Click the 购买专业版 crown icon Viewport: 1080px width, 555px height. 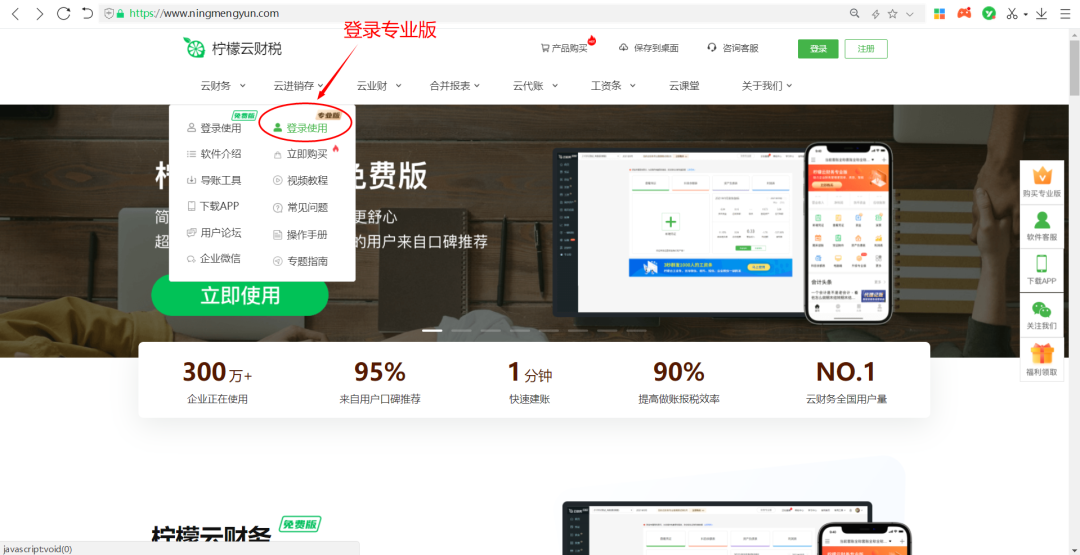[x=1042, y=175]
